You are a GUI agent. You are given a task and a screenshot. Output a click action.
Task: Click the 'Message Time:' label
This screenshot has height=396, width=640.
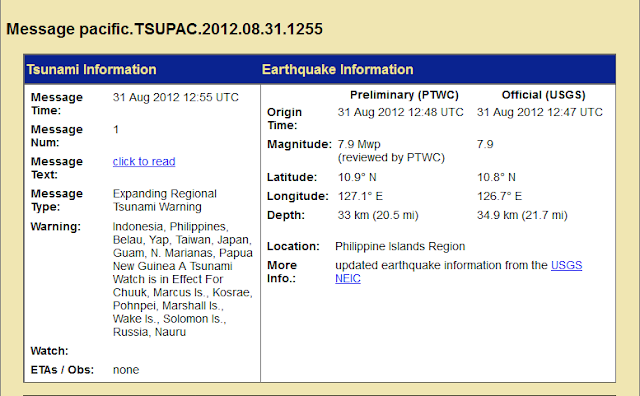(57, 104)
